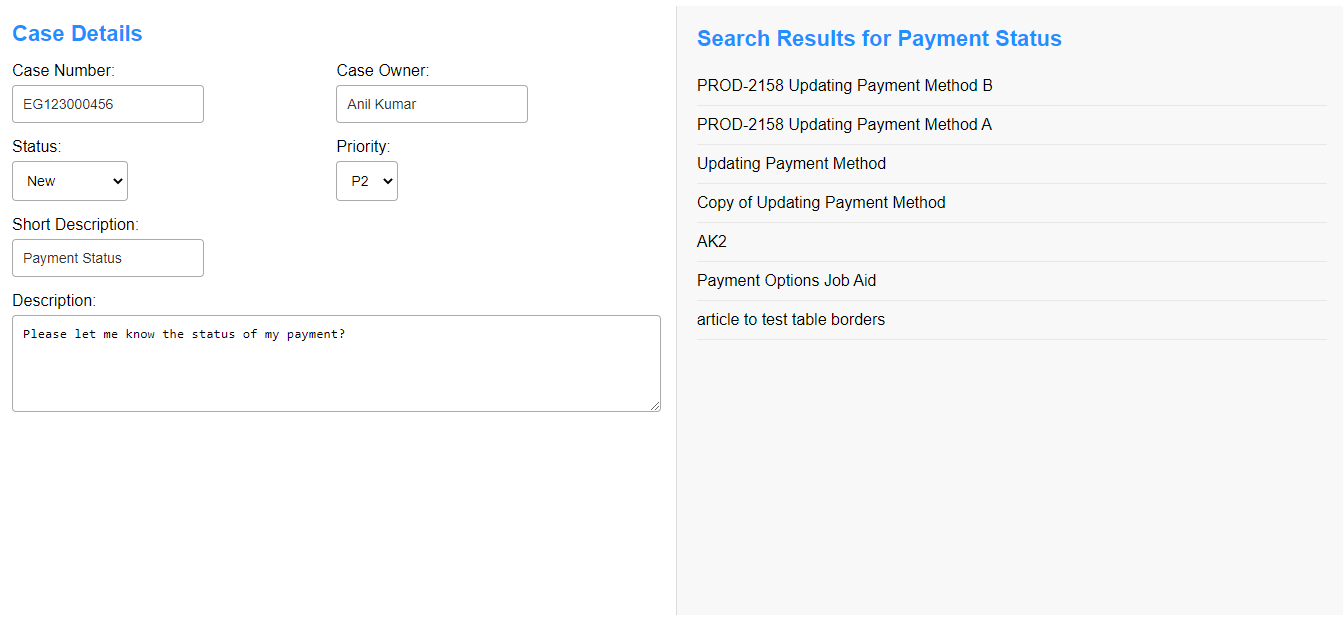Click the Case Owner label

382,70
